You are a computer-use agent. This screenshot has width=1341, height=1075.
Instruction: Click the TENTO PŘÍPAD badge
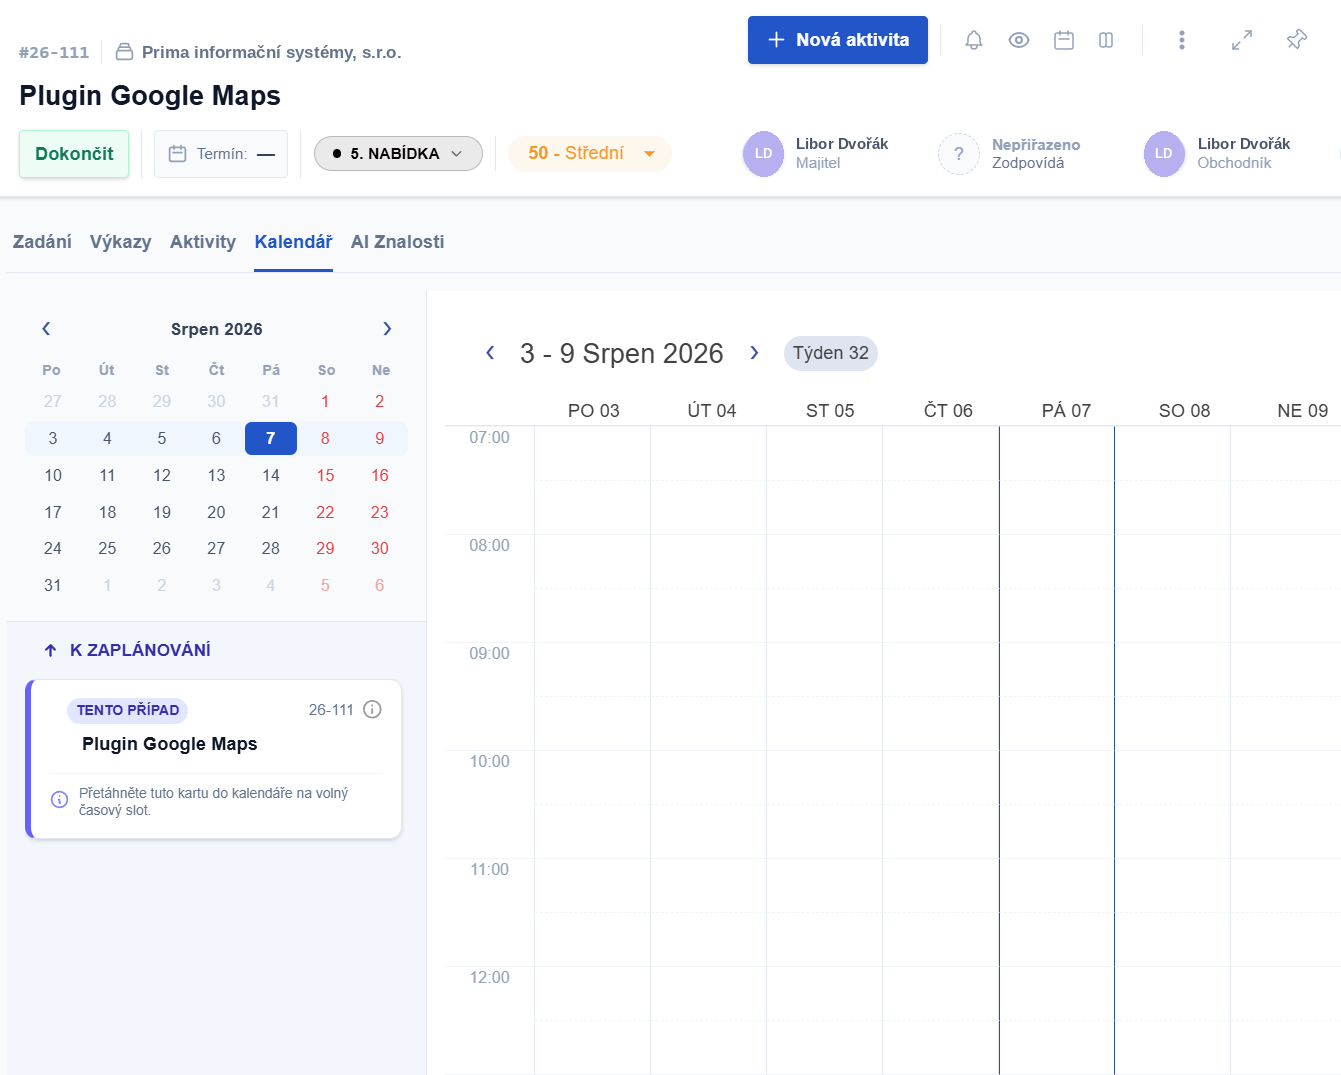click(x=128, y=710)
